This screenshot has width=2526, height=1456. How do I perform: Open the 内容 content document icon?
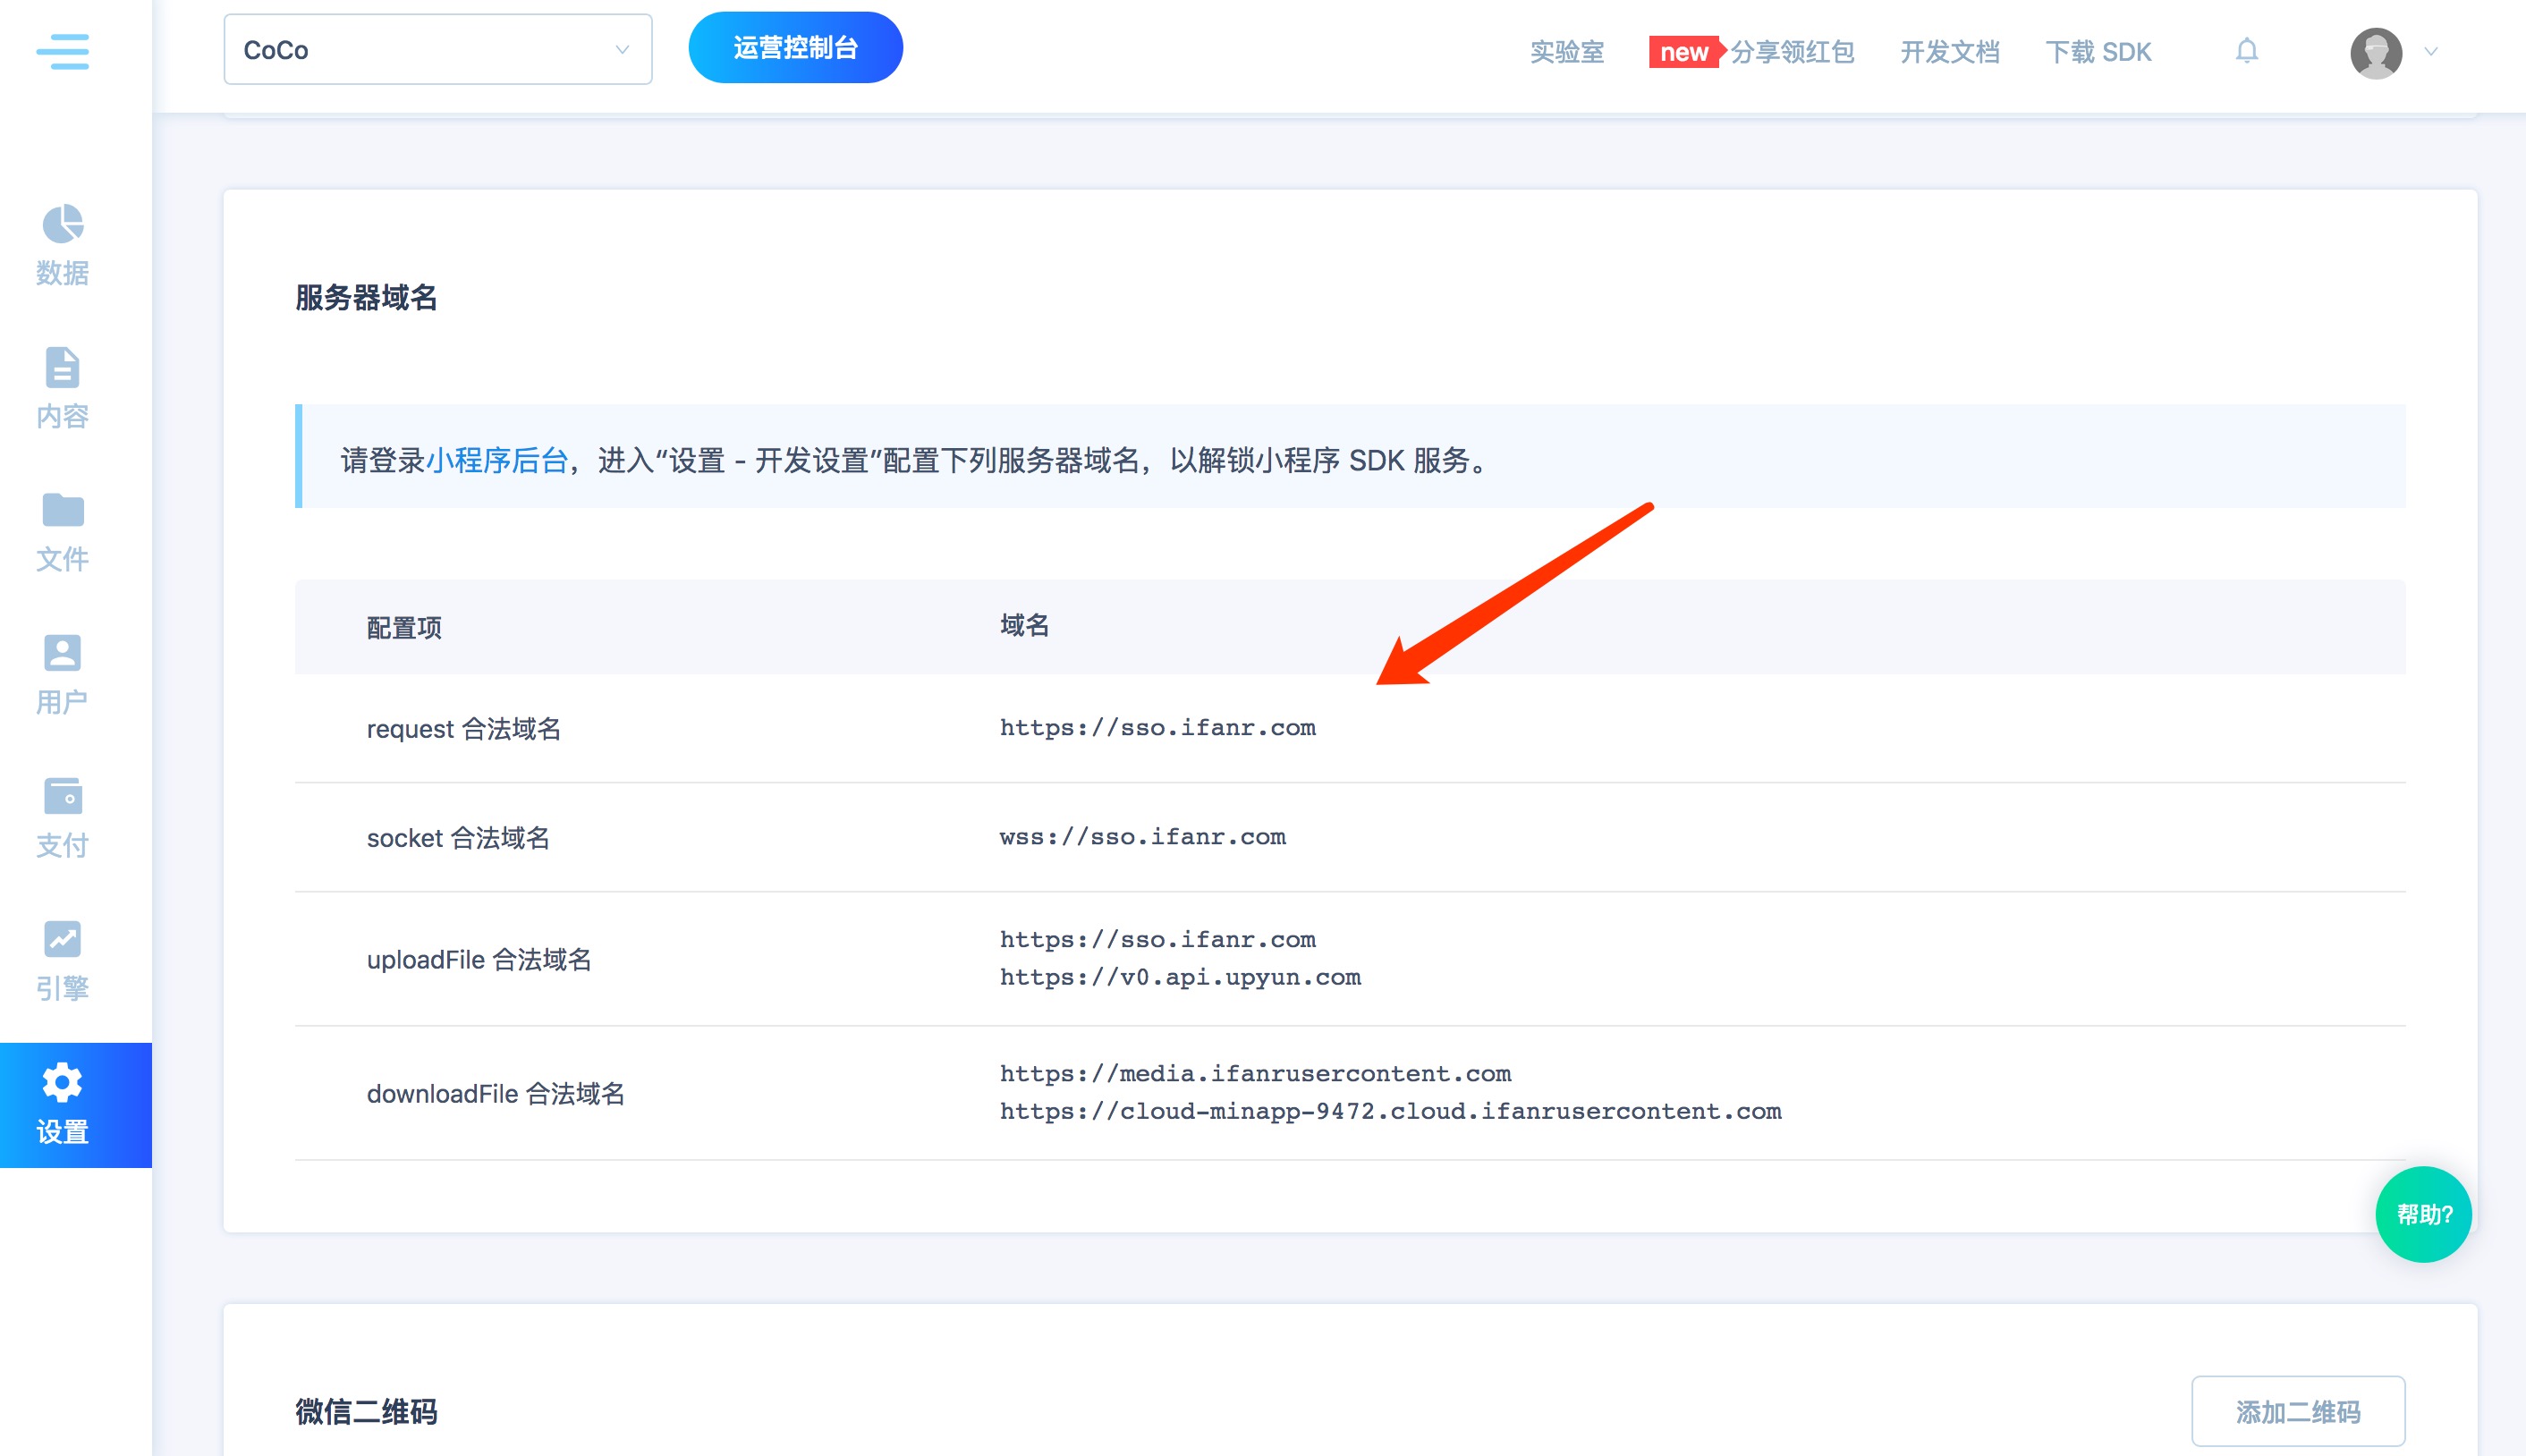[x=62, y=368]
